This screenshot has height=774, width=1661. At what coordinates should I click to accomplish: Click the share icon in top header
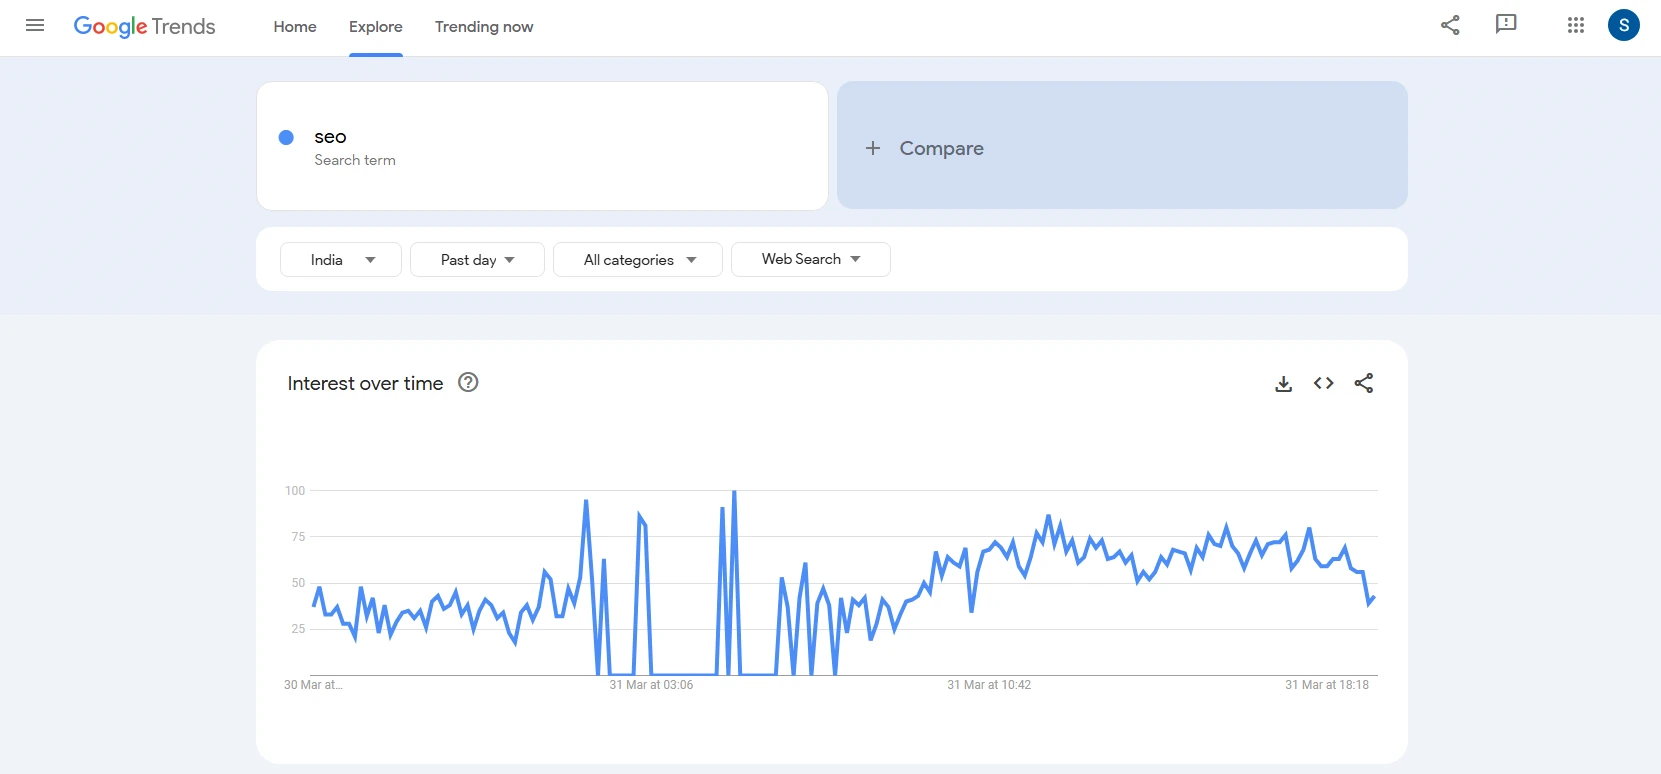[1450, 26]
